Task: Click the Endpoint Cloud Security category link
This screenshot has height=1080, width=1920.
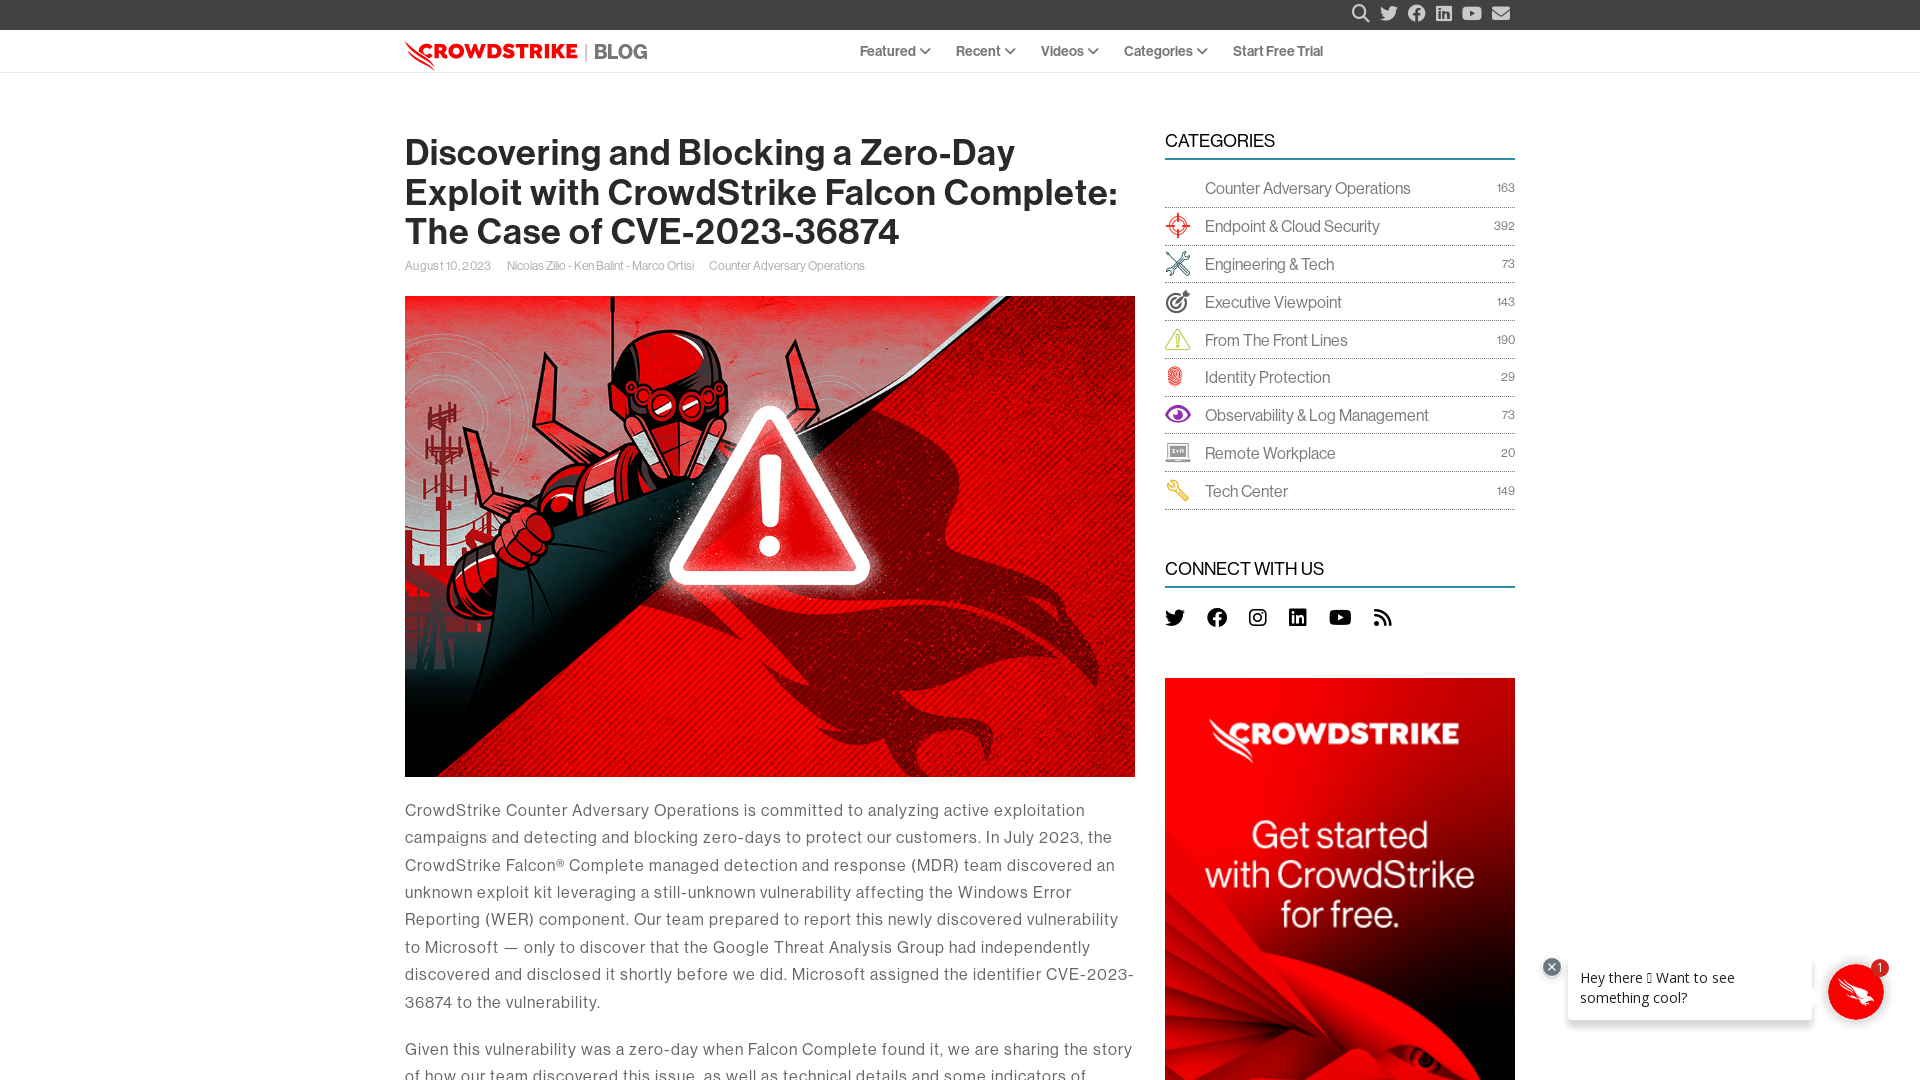Action: coord(1292,225)
